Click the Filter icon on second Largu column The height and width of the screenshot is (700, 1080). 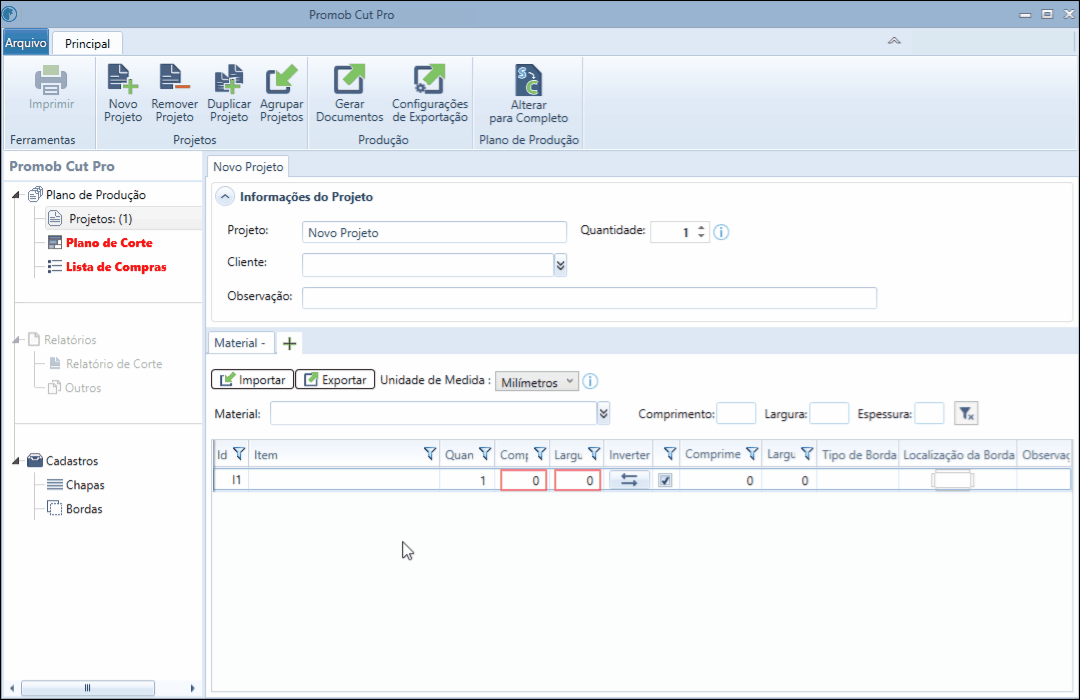click(x=807, y=453)
